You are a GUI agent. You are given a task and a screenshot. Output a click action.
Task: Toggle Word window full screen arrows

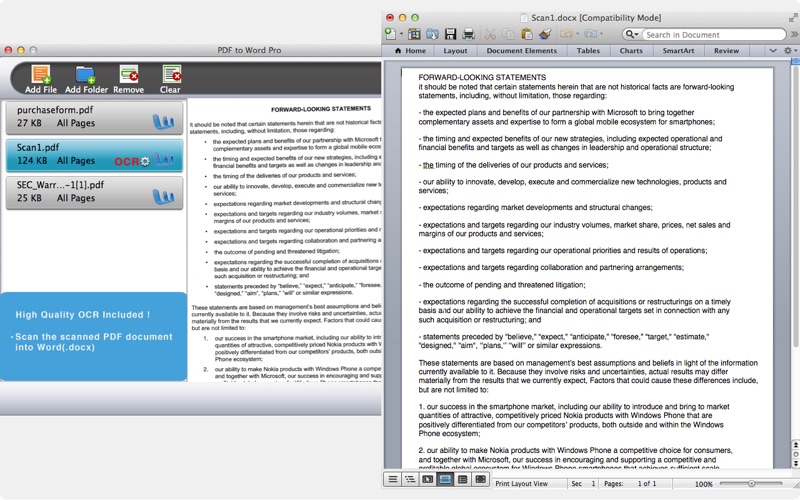[x=793, y=18]
